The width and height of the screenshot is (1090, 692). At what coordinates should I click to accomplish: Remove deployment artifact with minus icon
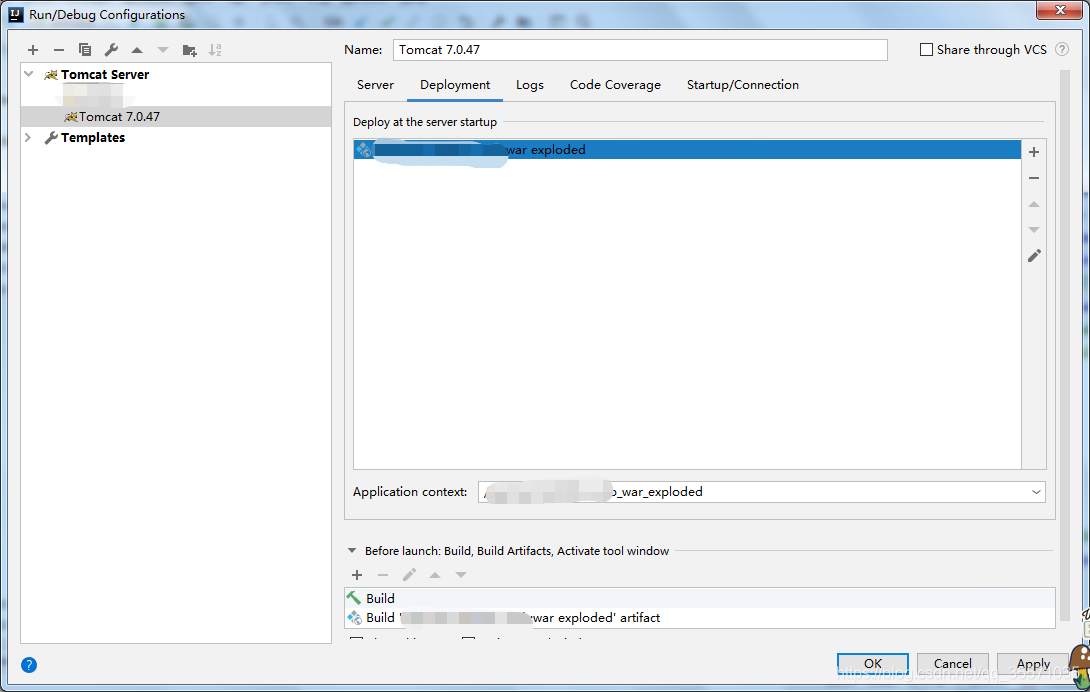pyautogui.click(x=1034, y=178)
